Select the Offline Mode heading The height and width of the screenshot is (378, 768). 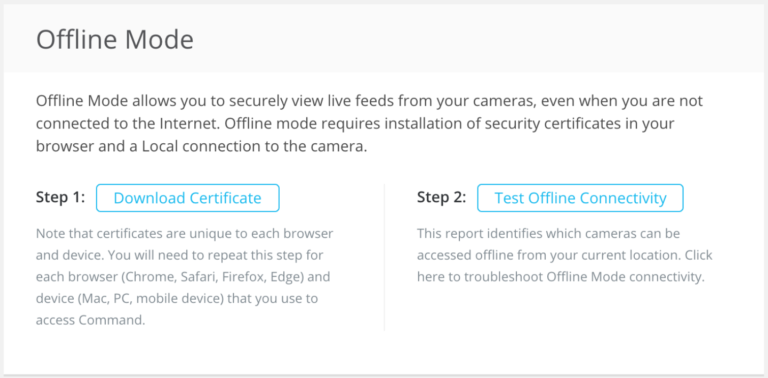115,40
